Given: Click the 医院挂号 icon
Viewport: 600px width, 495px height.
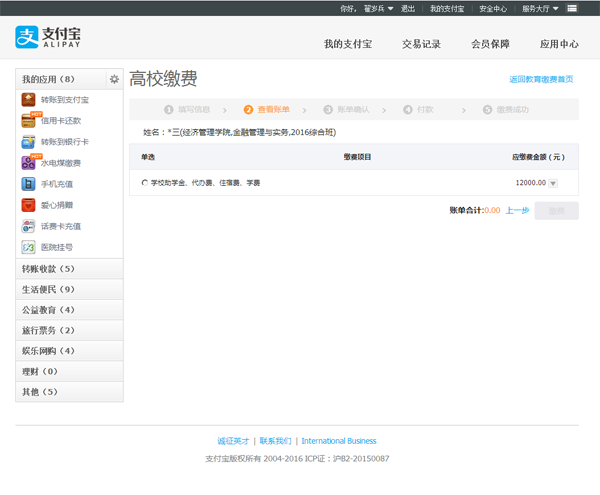Looking at the screenshot, I should click(x=28, y=247).
